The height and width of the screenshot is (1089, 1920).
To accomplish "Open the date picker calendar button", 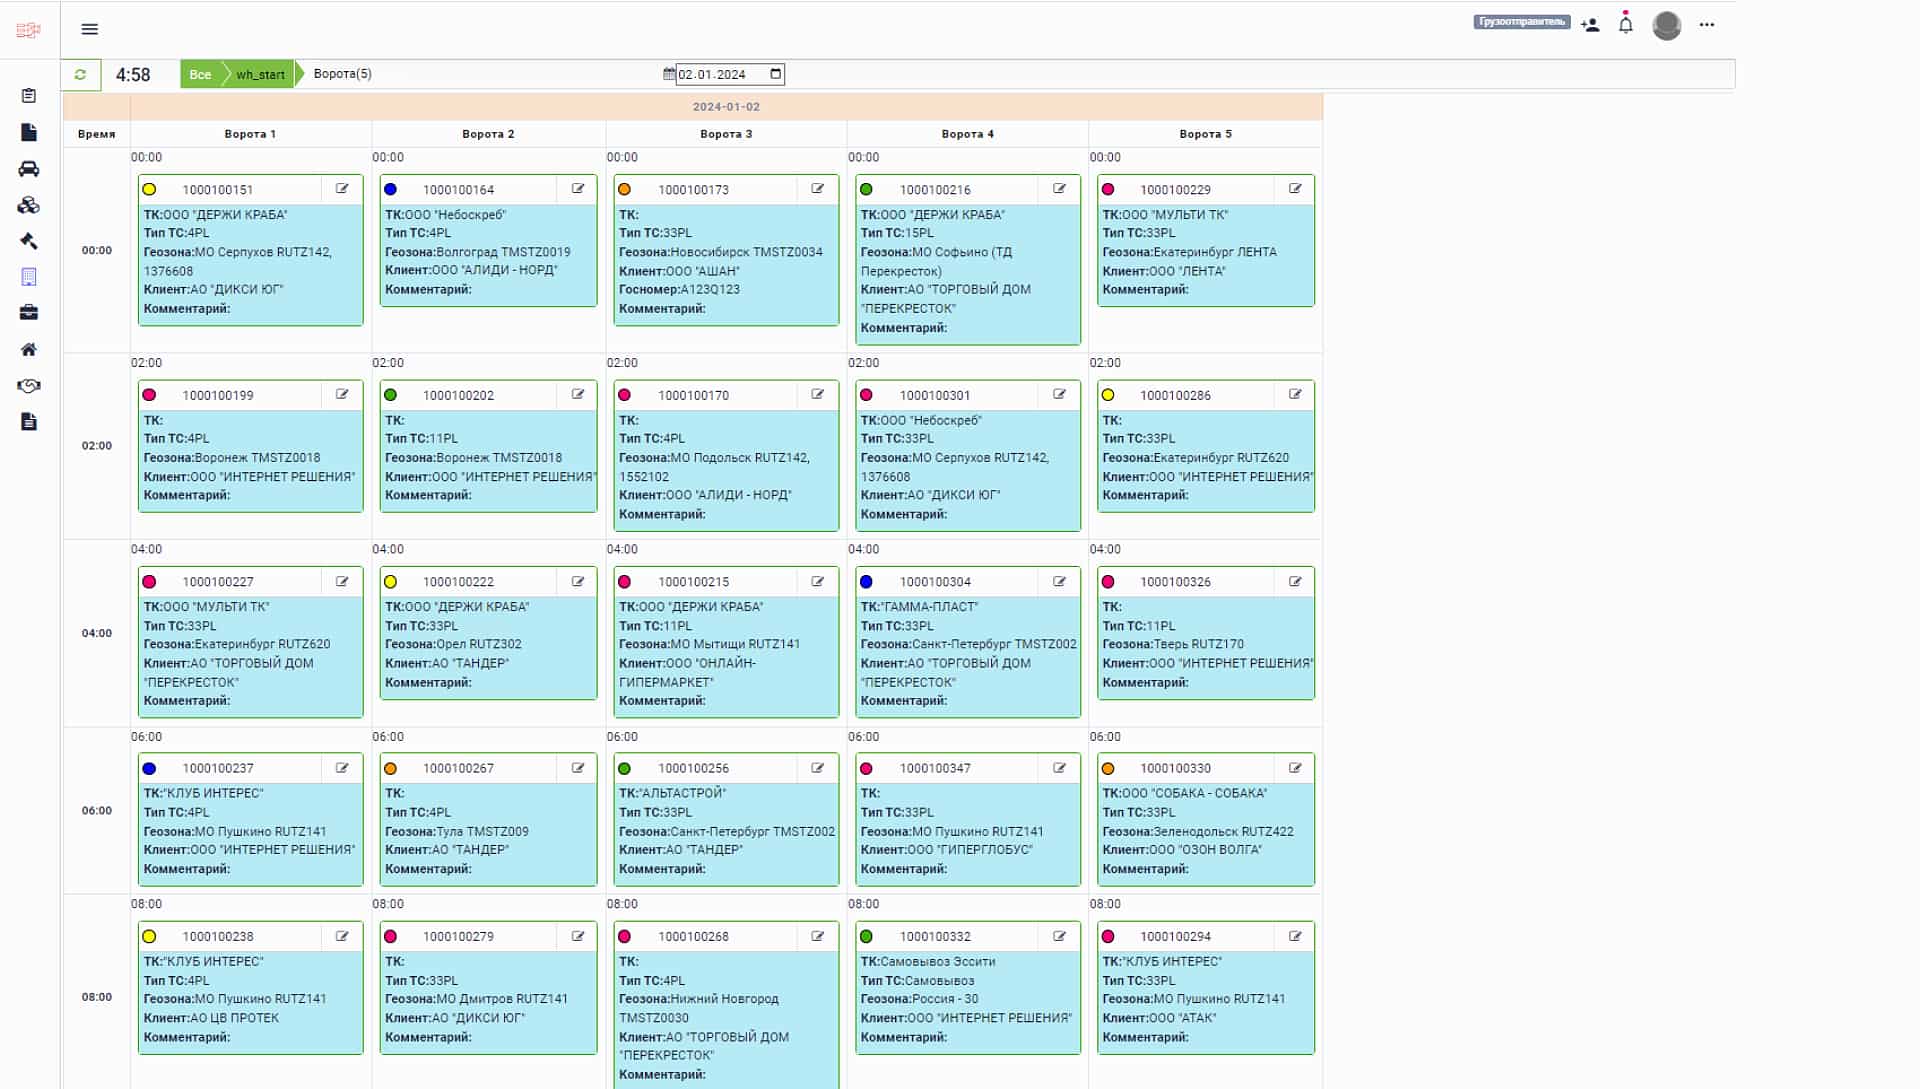I will coord(775,74).
